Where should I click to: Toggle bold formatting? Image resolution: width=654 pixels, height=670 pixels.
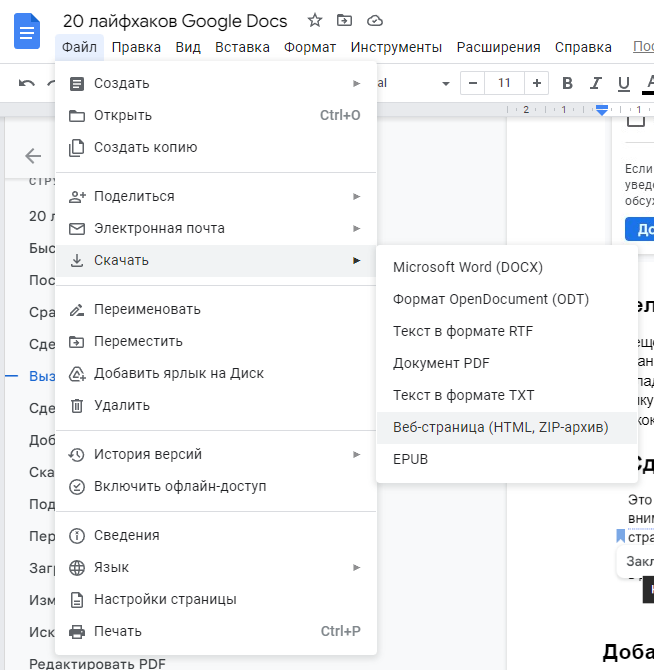tap(567, 83)
